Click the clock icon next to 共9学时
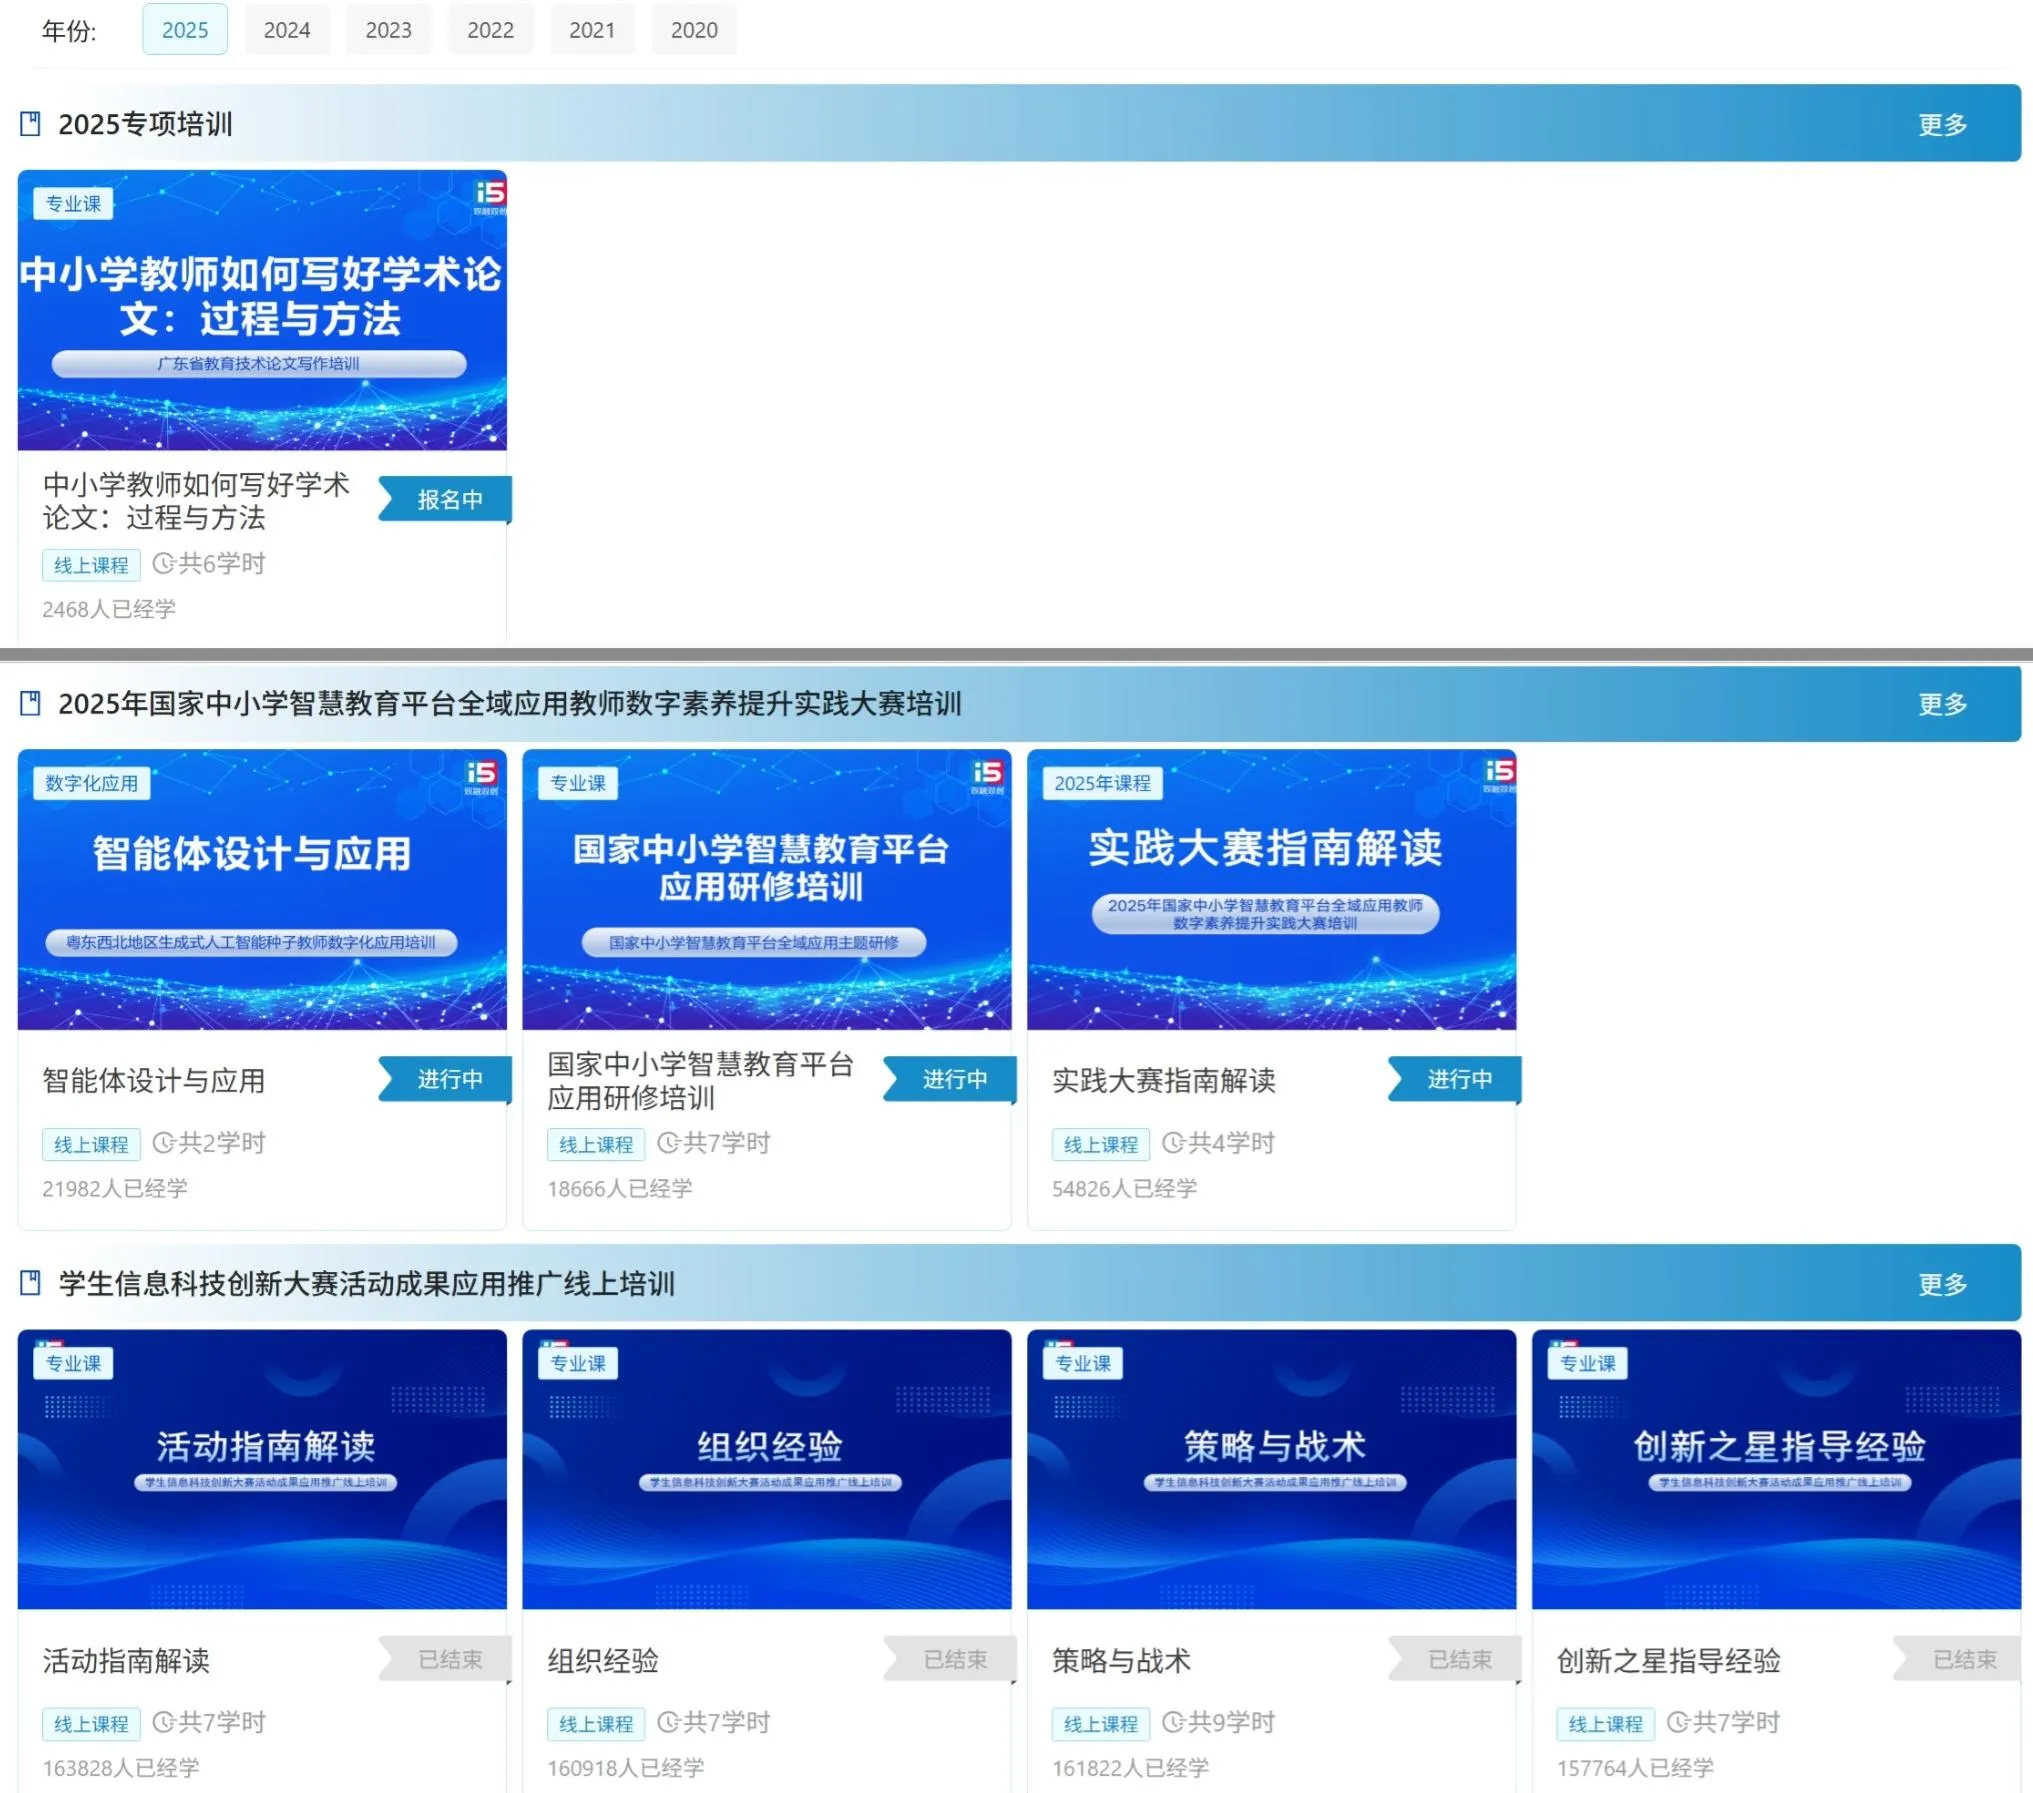This screenshot has width=2033, height=1793. click(x=1173, y=1723)
